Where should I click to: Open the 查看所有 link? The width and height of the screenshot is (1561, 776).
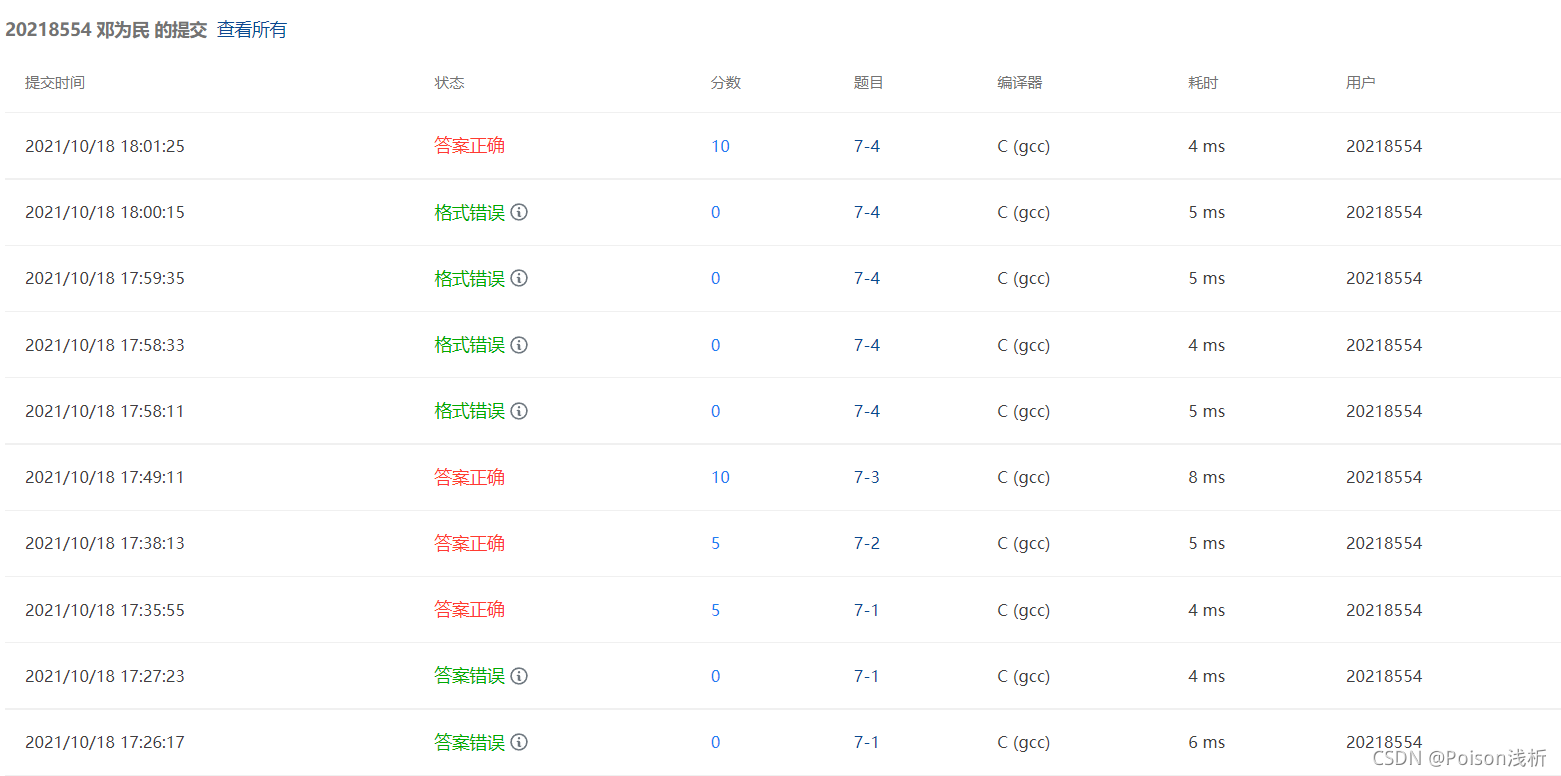pyautogui.click(x=252, y=30)
